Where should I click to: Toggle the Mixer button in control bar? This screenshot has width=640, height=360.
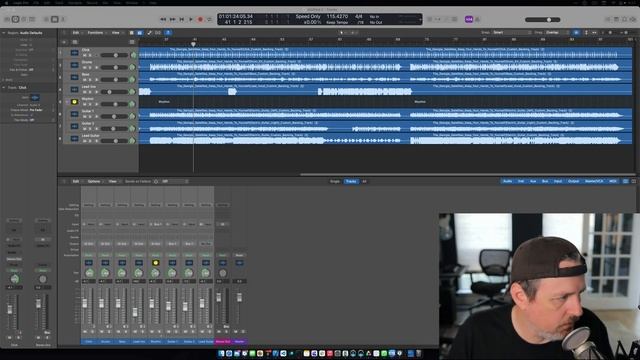point(54,19)
